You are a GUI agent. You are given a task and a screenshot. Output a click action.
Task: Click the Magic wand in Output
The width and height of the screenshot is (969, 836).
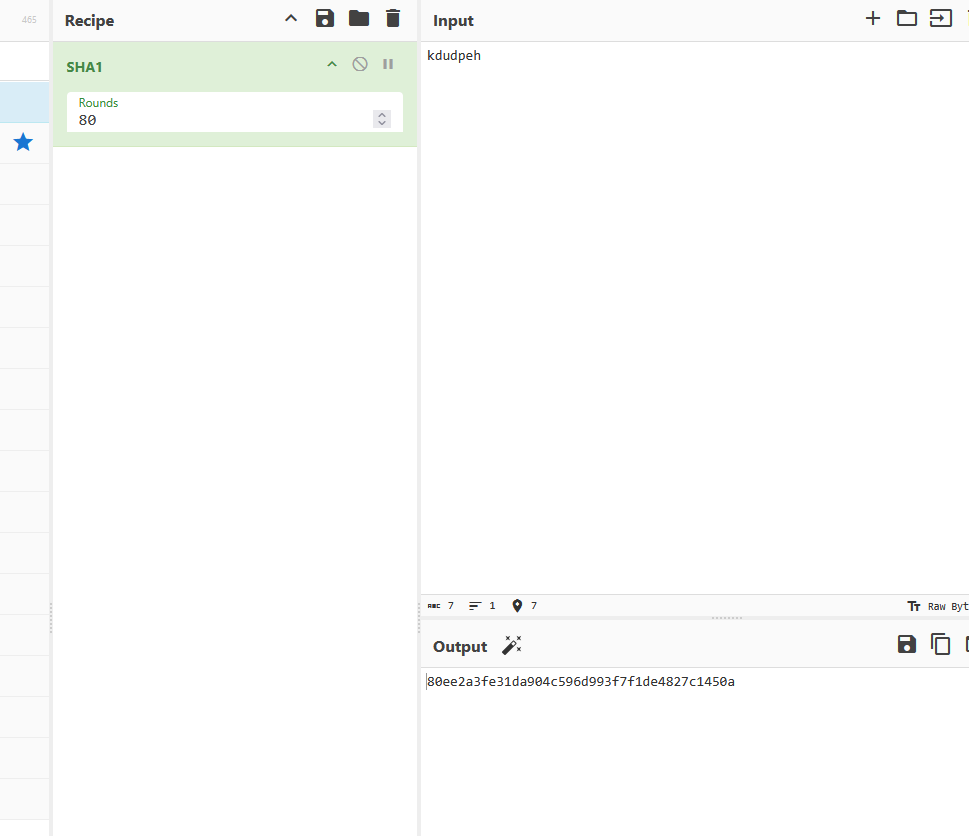tap(512, 646)
